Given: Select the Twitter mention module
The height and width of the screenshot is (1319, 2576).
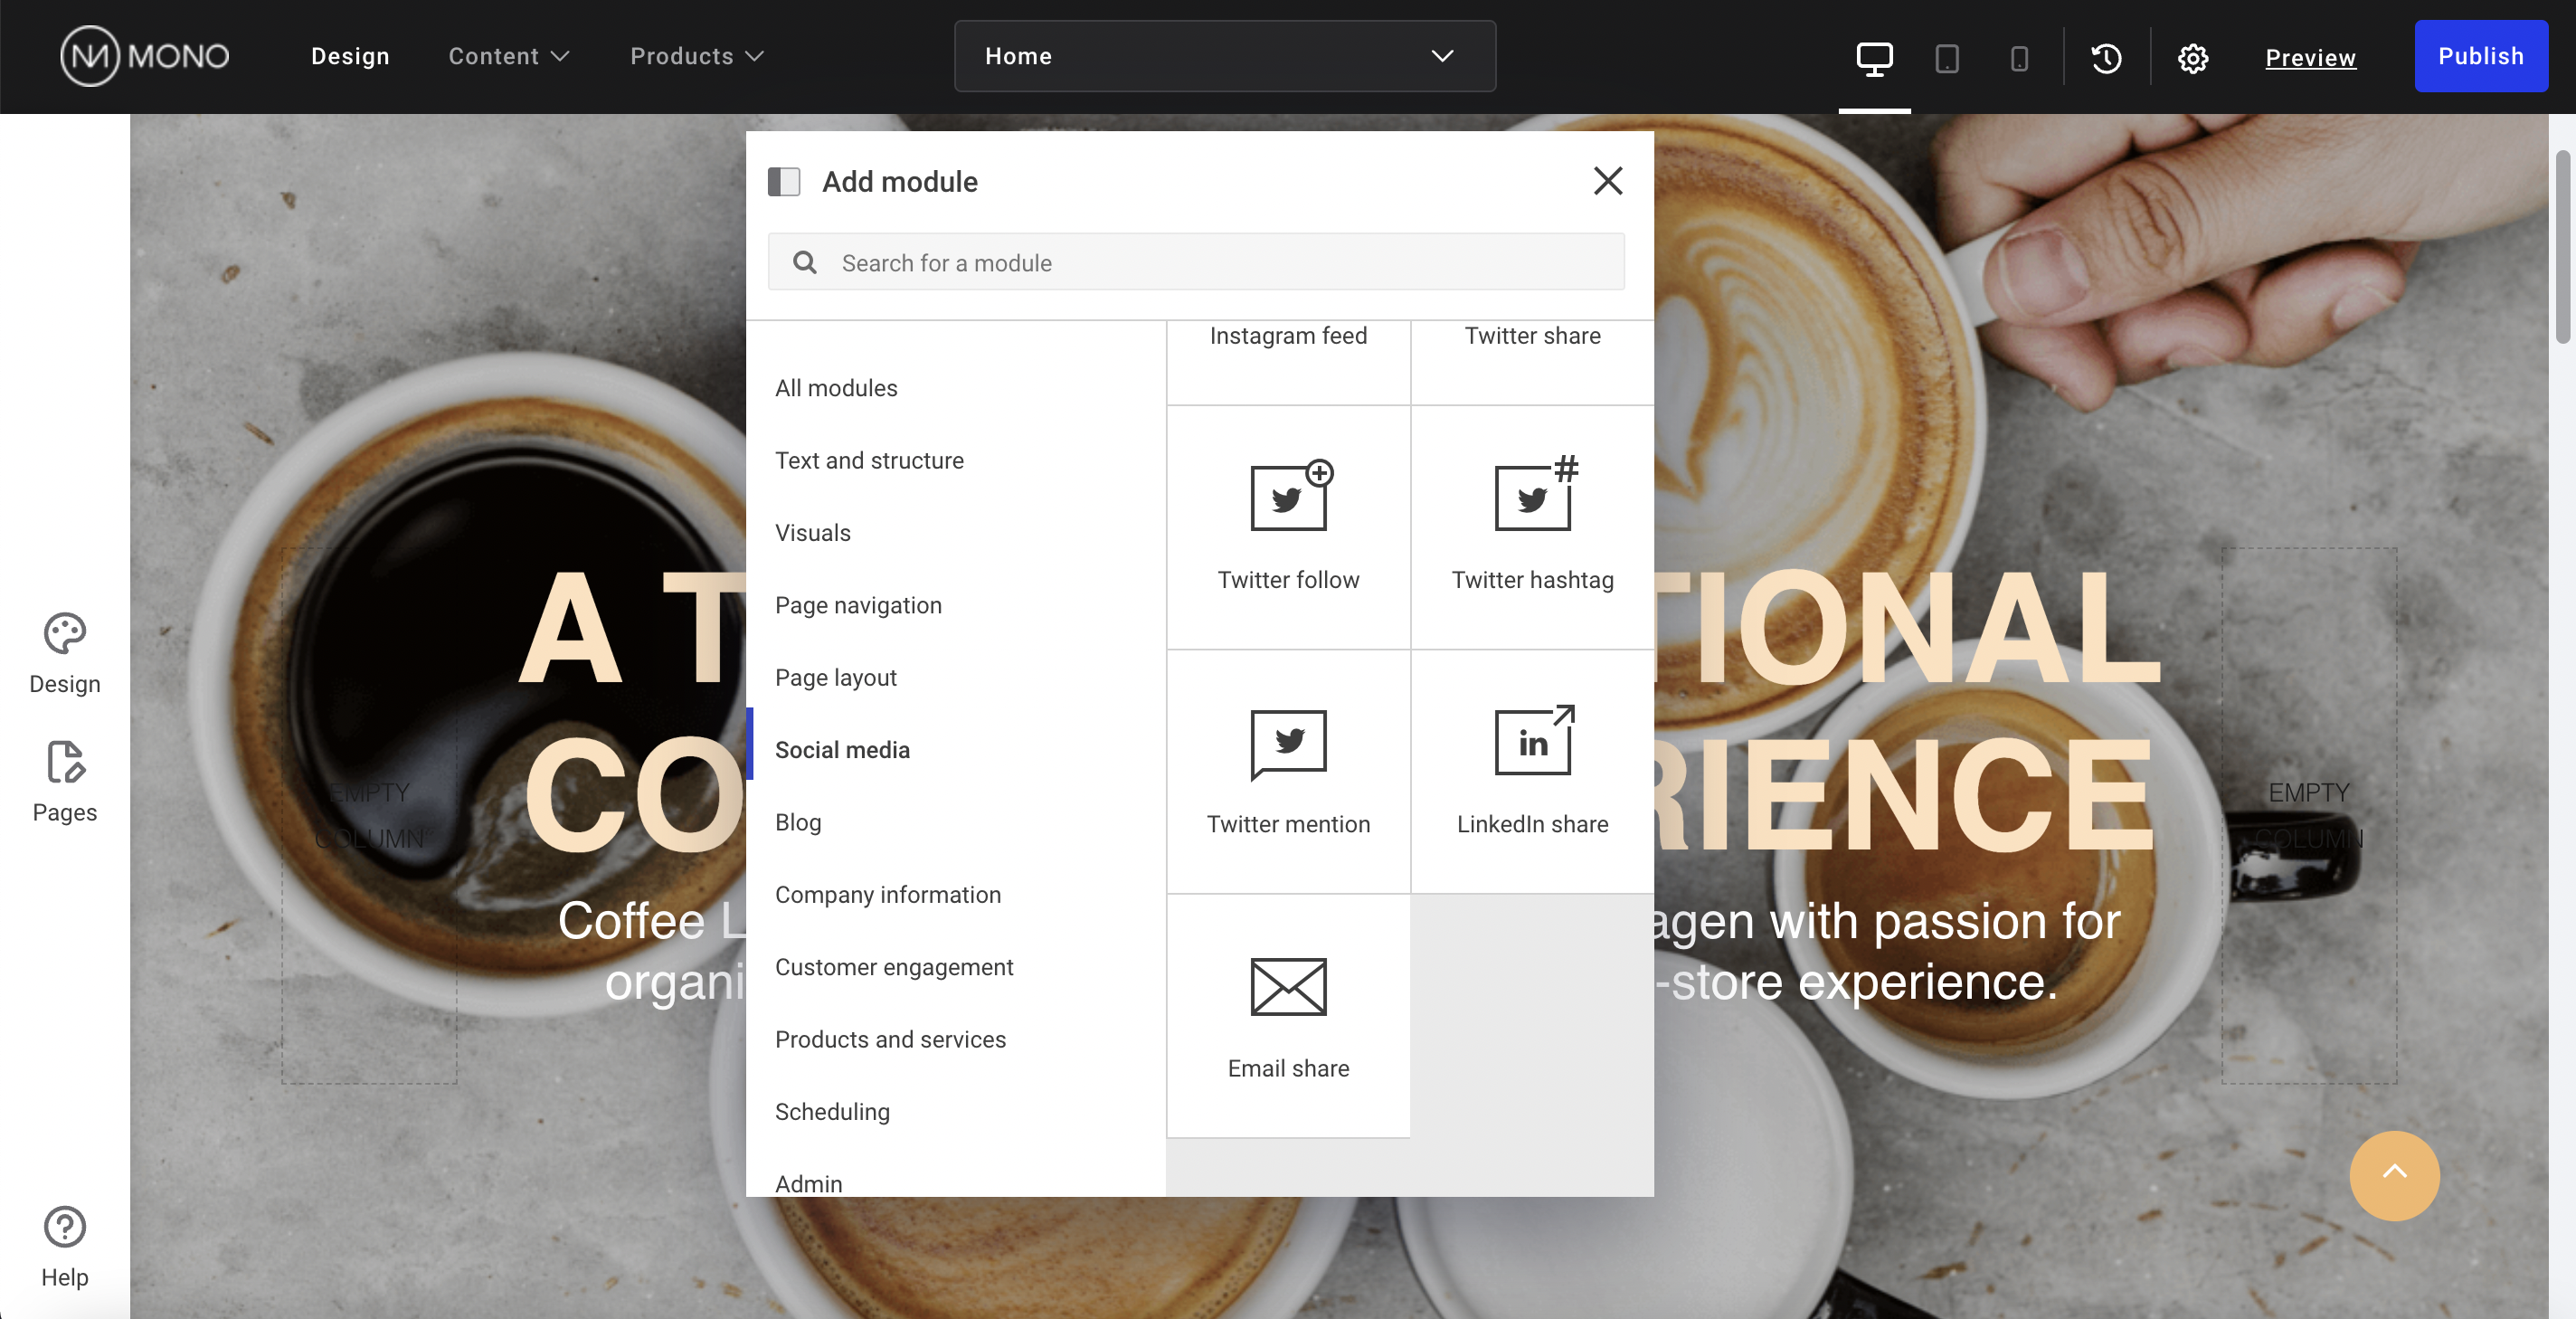Looking at the screenshot, I should [x=1288, y=770].
